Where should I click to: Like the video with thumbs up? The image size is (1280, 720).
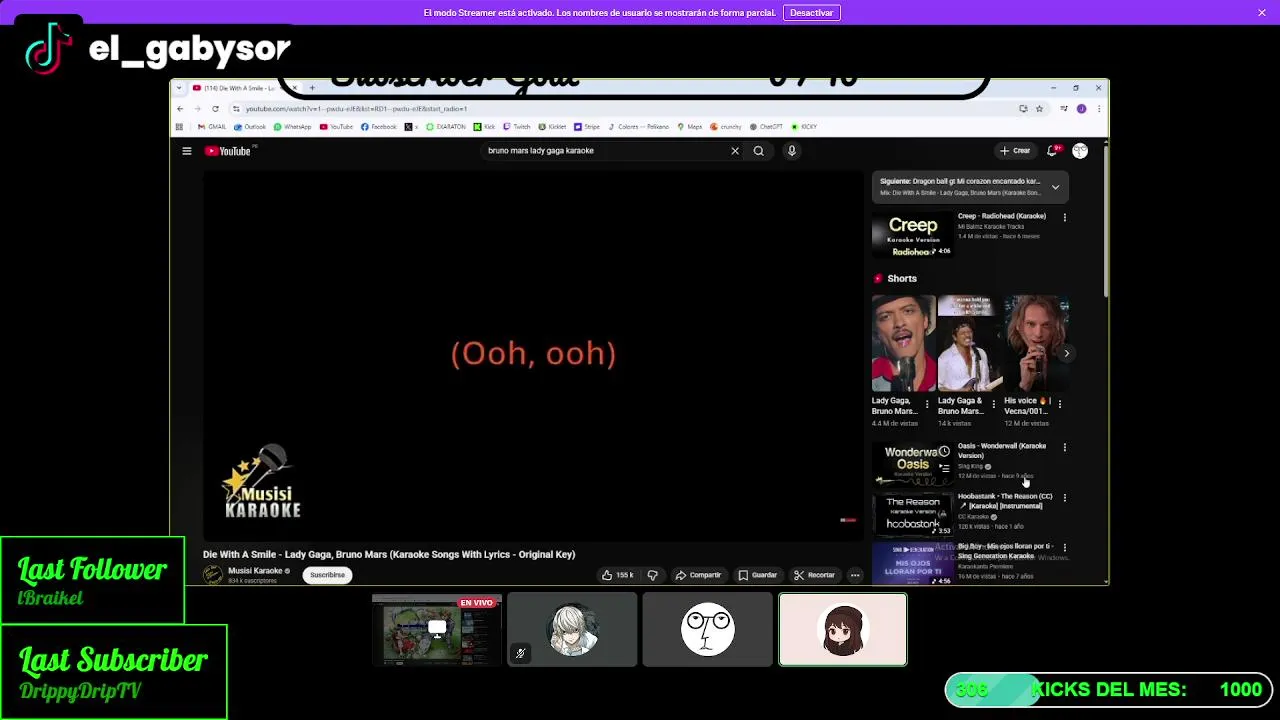pos(617,575)
